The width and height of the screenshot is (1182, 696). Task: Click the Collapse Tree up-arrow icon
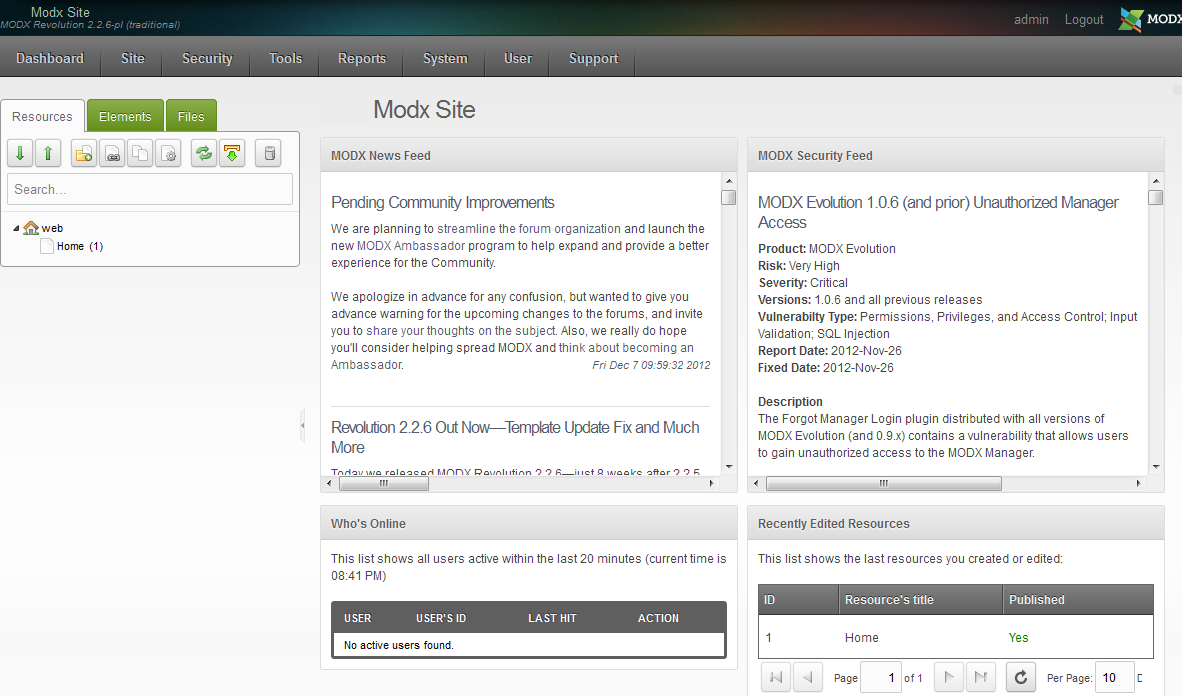click(48, 153)
